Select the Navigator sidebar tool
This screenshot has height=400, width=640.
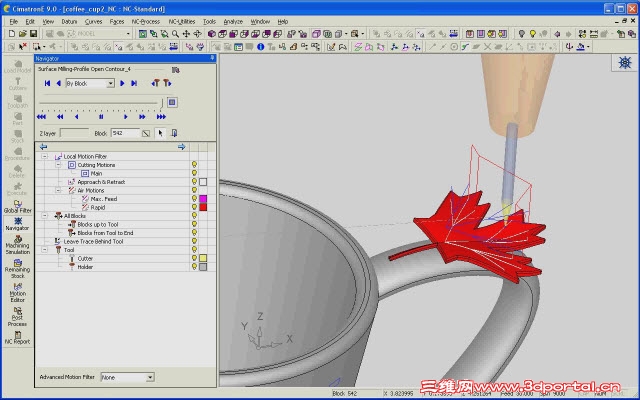click(18, 224)
